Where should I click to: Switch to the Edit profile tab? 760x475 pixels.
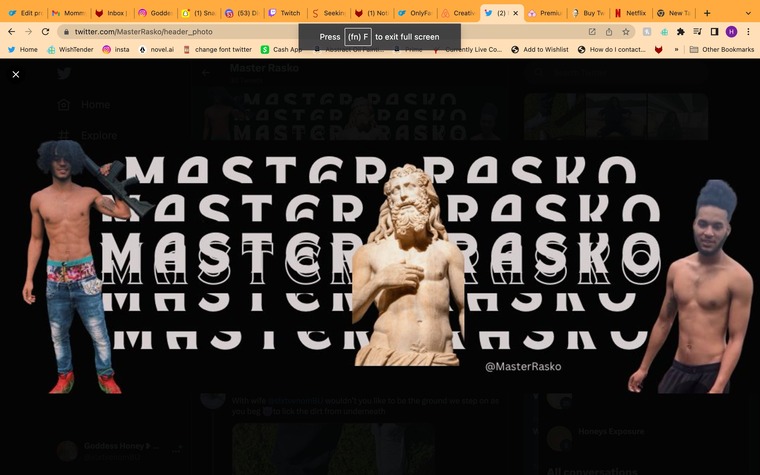26,13
